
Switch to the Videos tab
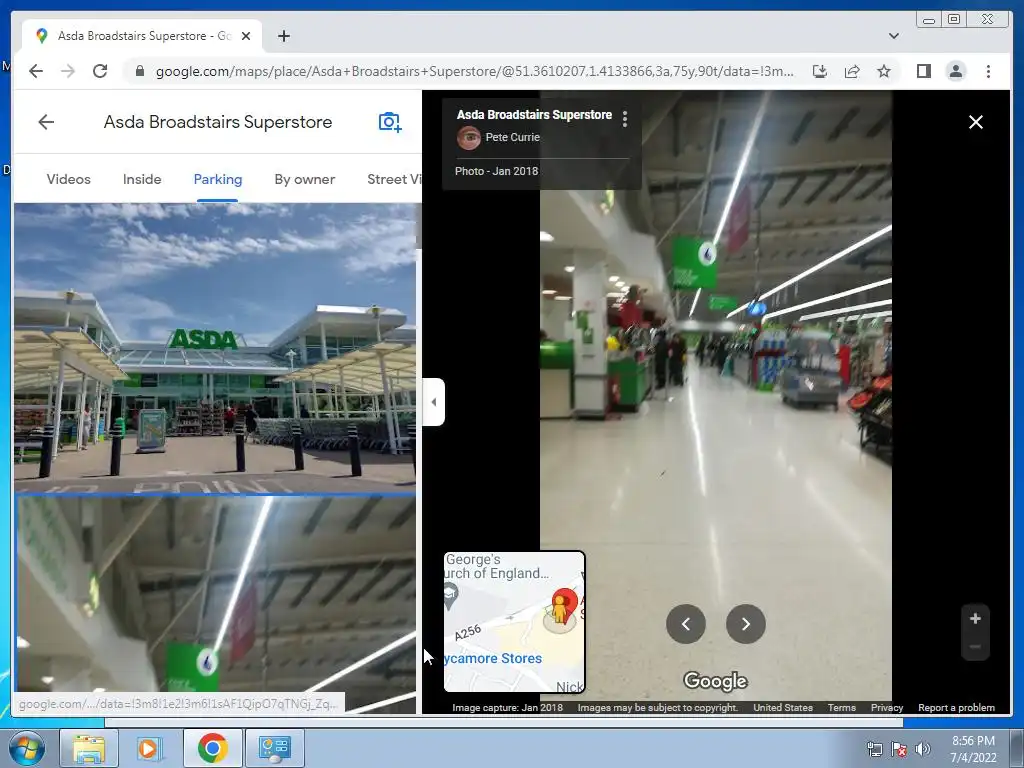click(69, 180)
